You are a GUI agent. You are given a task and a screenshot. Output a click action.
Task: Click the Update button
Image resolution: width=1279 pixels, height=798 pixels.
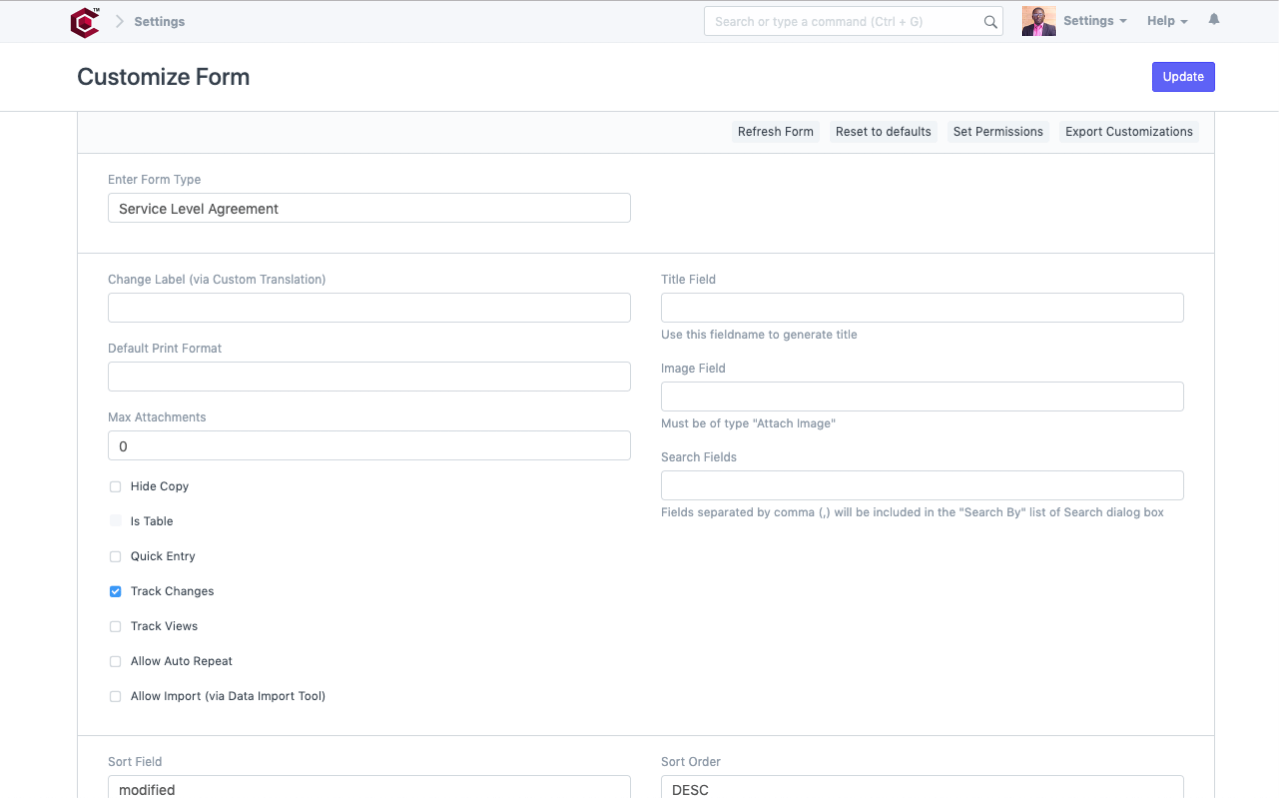tap(1183, 76)
